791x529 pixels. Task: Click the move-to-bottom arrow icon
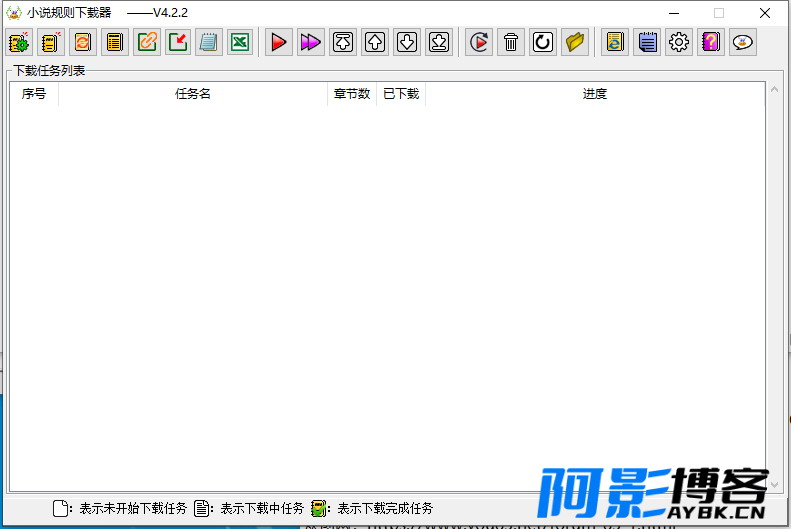(x=439, y=42)
